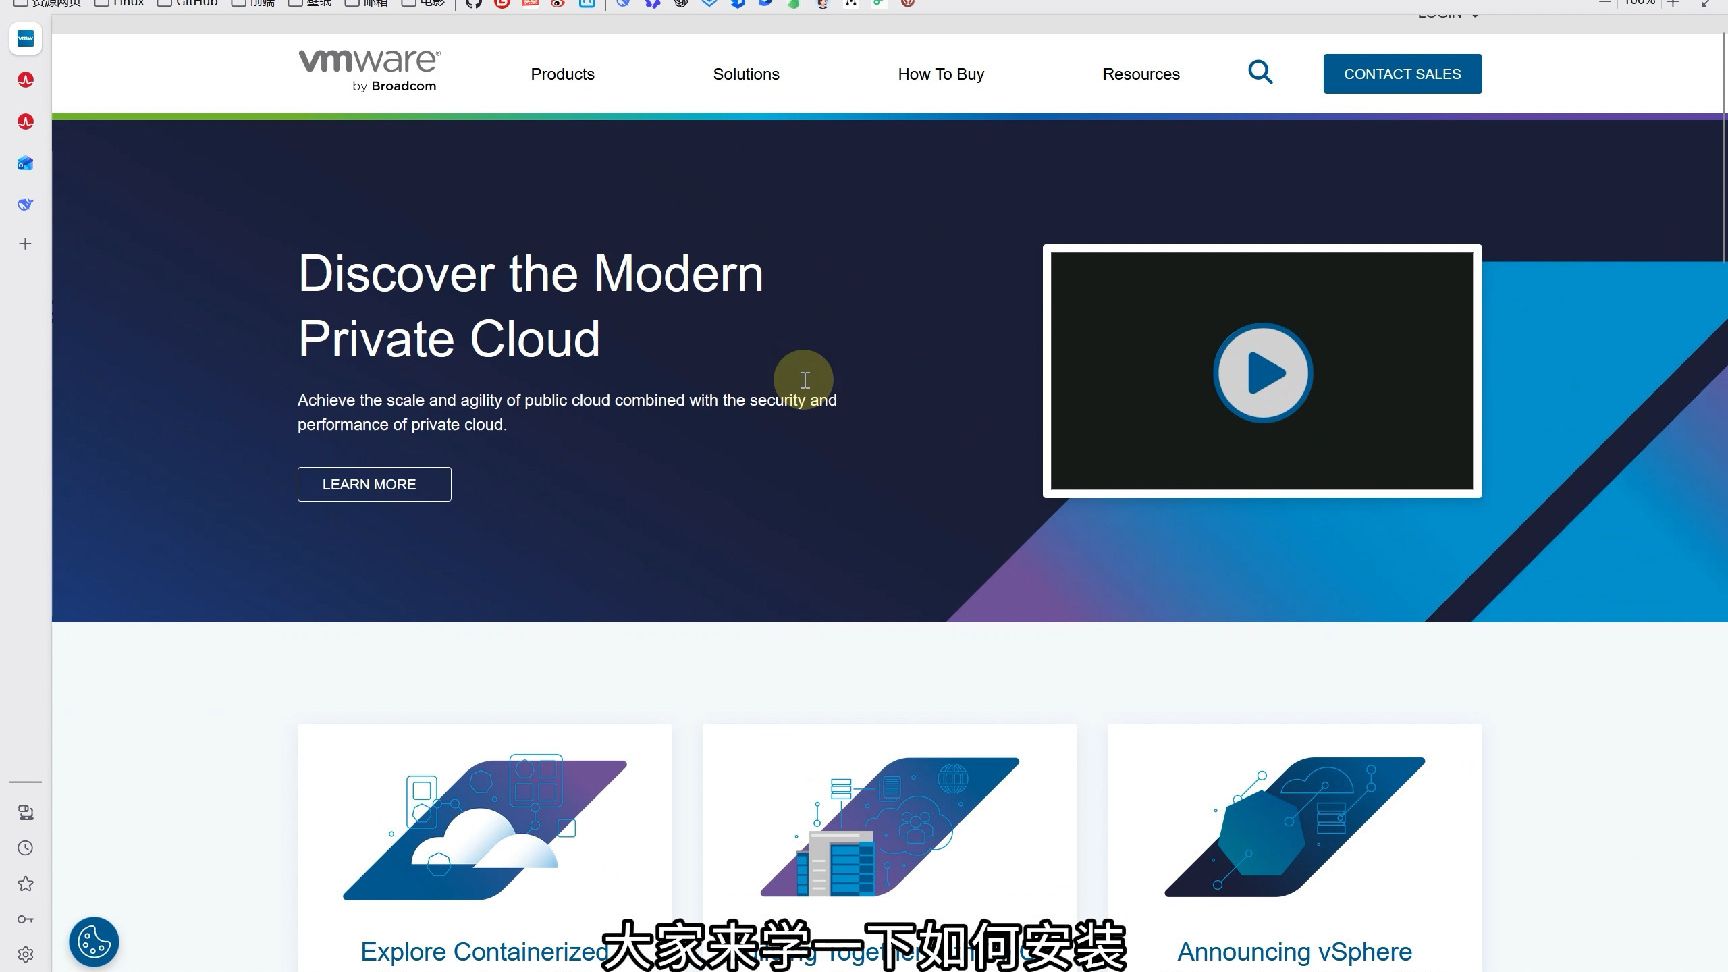Play the hero video
The image size is (1728, 972).
pyautogui.click(x=1262, y=372)
